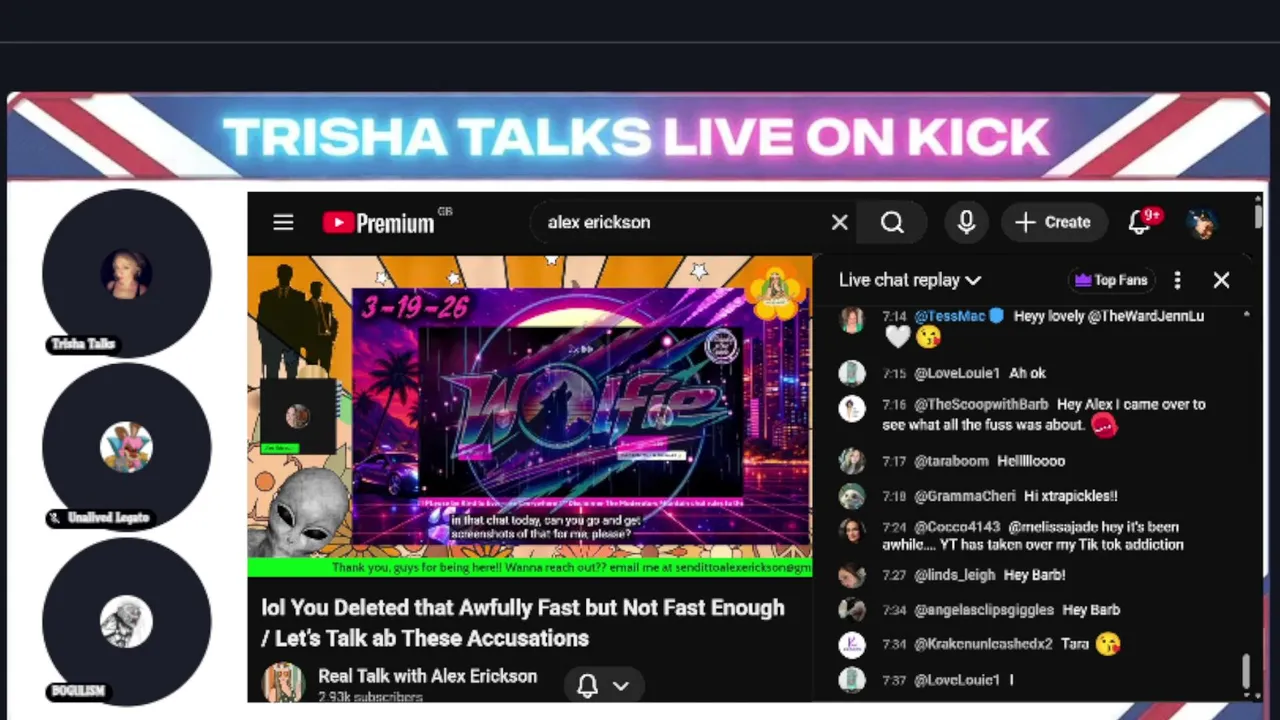Click @Krakenunleashedx2 avatar in chat
The height and width of the screenshot is (720, 1280).
point(852,644)
